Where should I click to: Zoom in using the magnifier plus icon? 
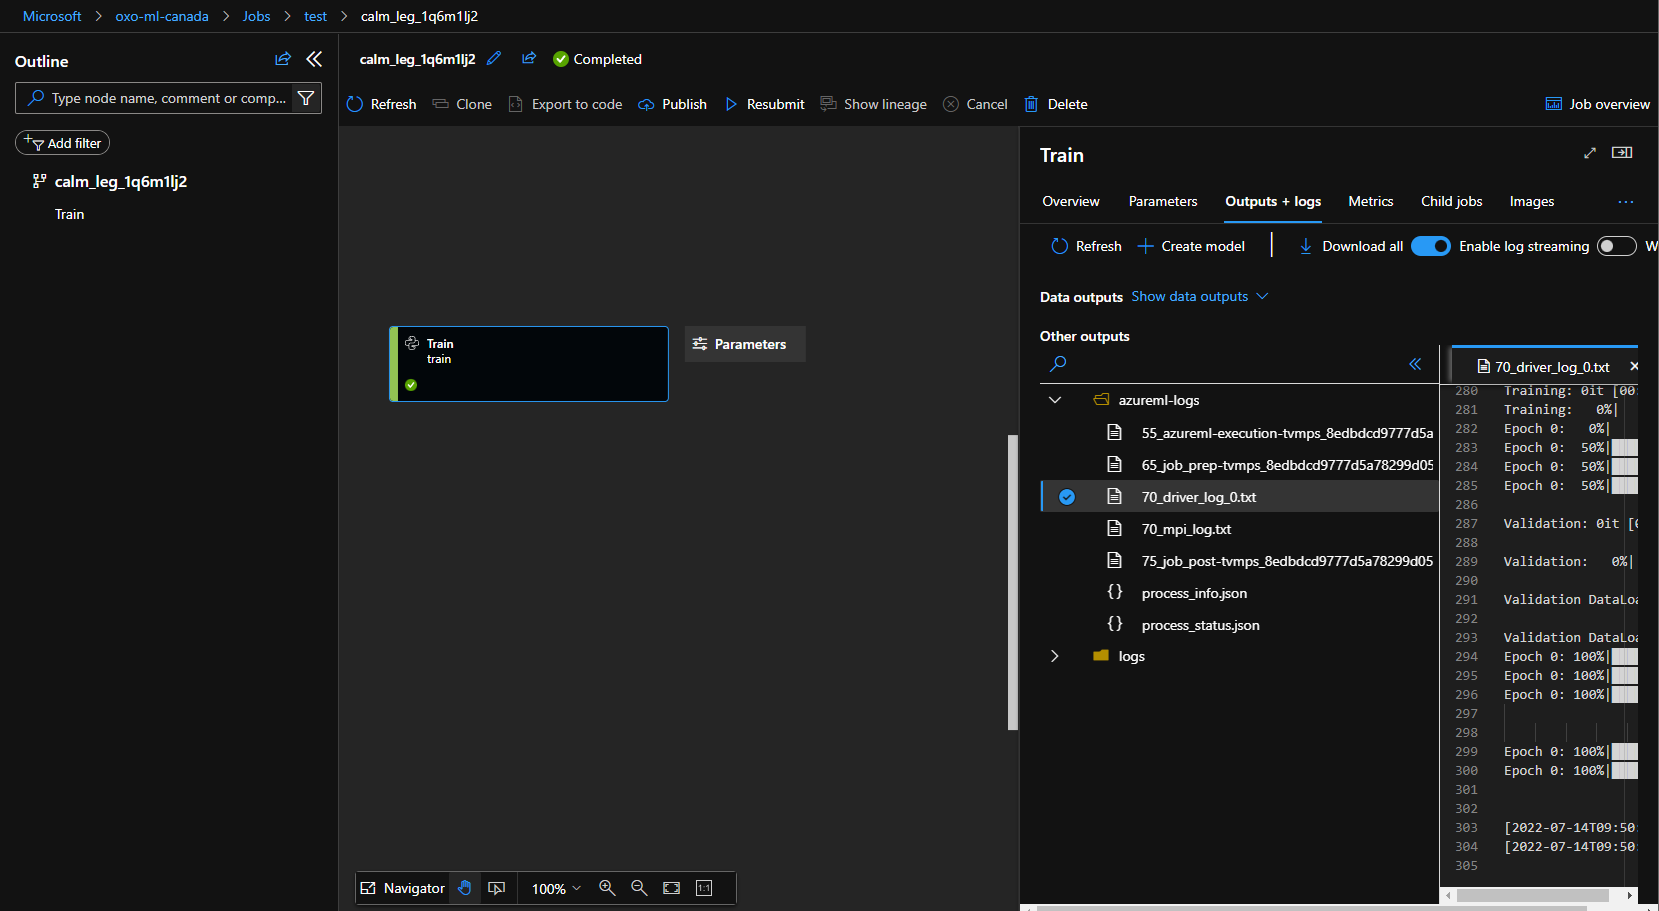coord(608,888)
